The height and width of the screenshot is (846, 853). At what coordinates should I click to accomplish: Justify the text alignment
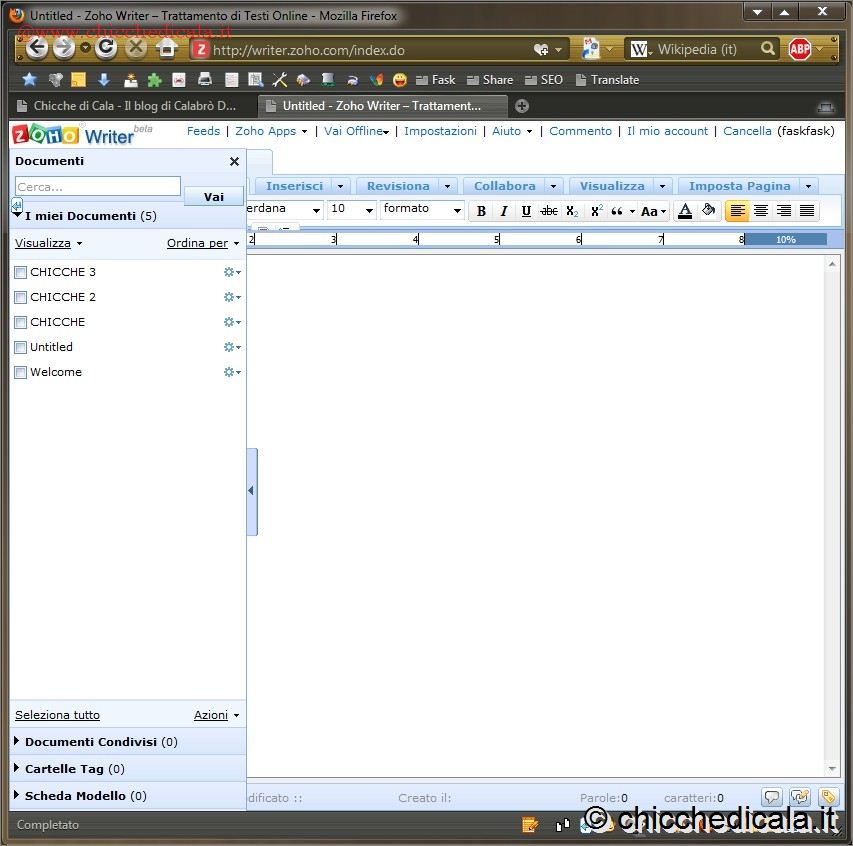click(x=807, y=211)
